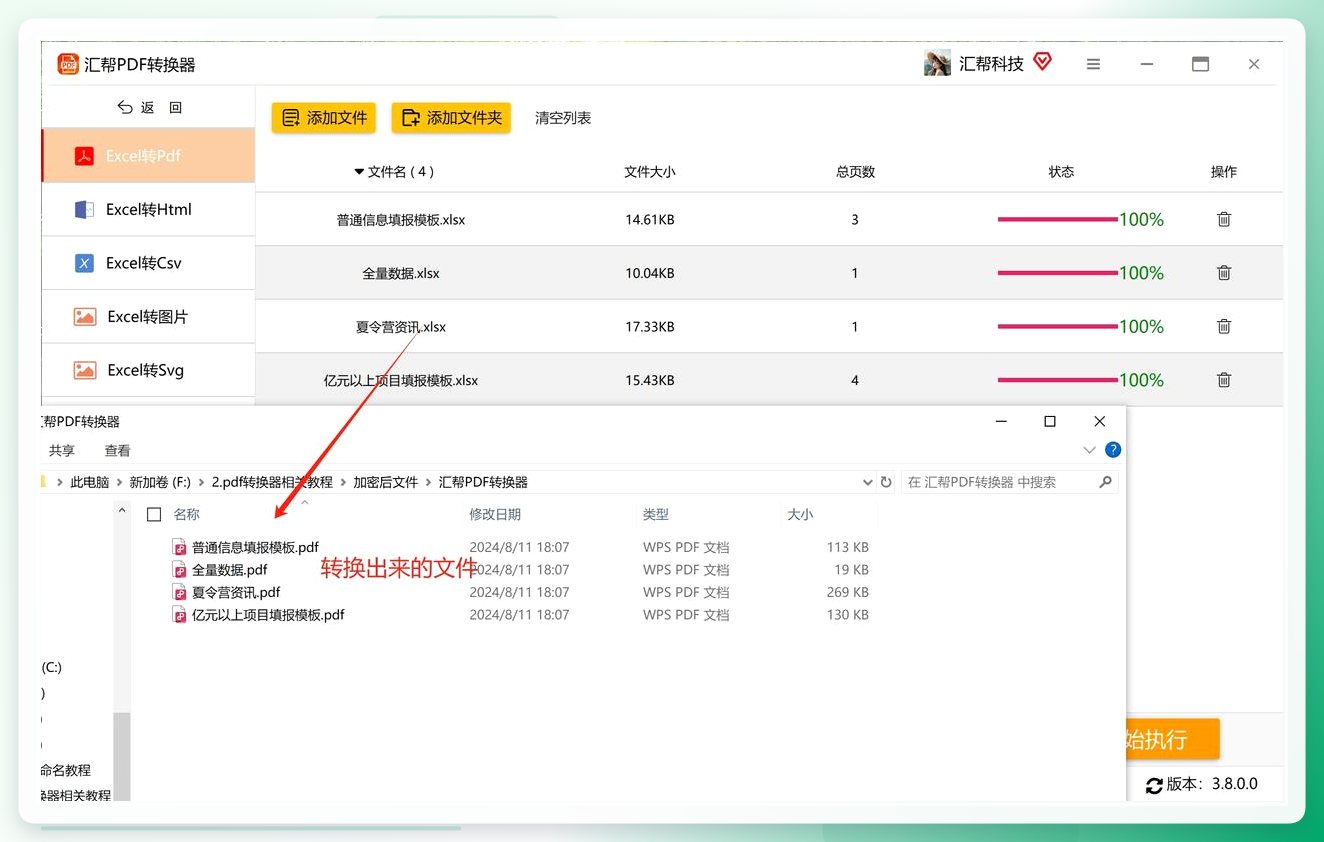The height and width of the screenshot is (842, 1324).
Task: Open Explorer help with the blue question mark
Action: [x=1113, y=450]
